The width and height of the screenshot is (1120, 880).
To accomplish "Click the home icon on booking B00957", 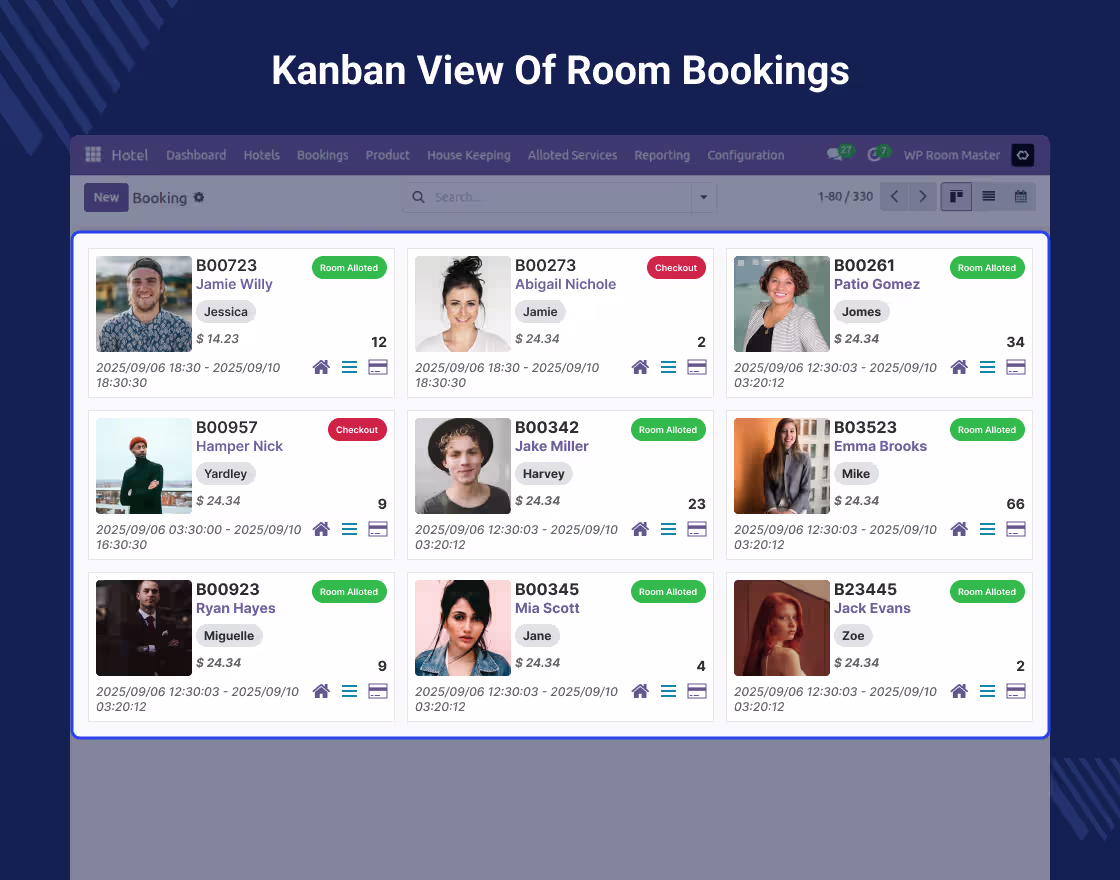I will [x=321, y=529].
